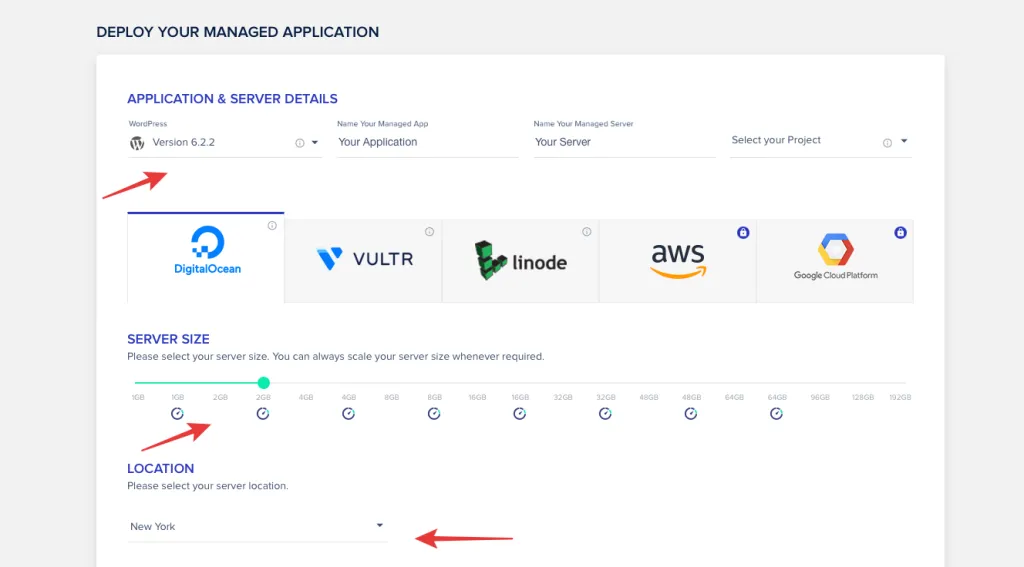The image size is (1024, 567).
Task: Click info icon on the DigitalOcean card
Action: point(272,227)
